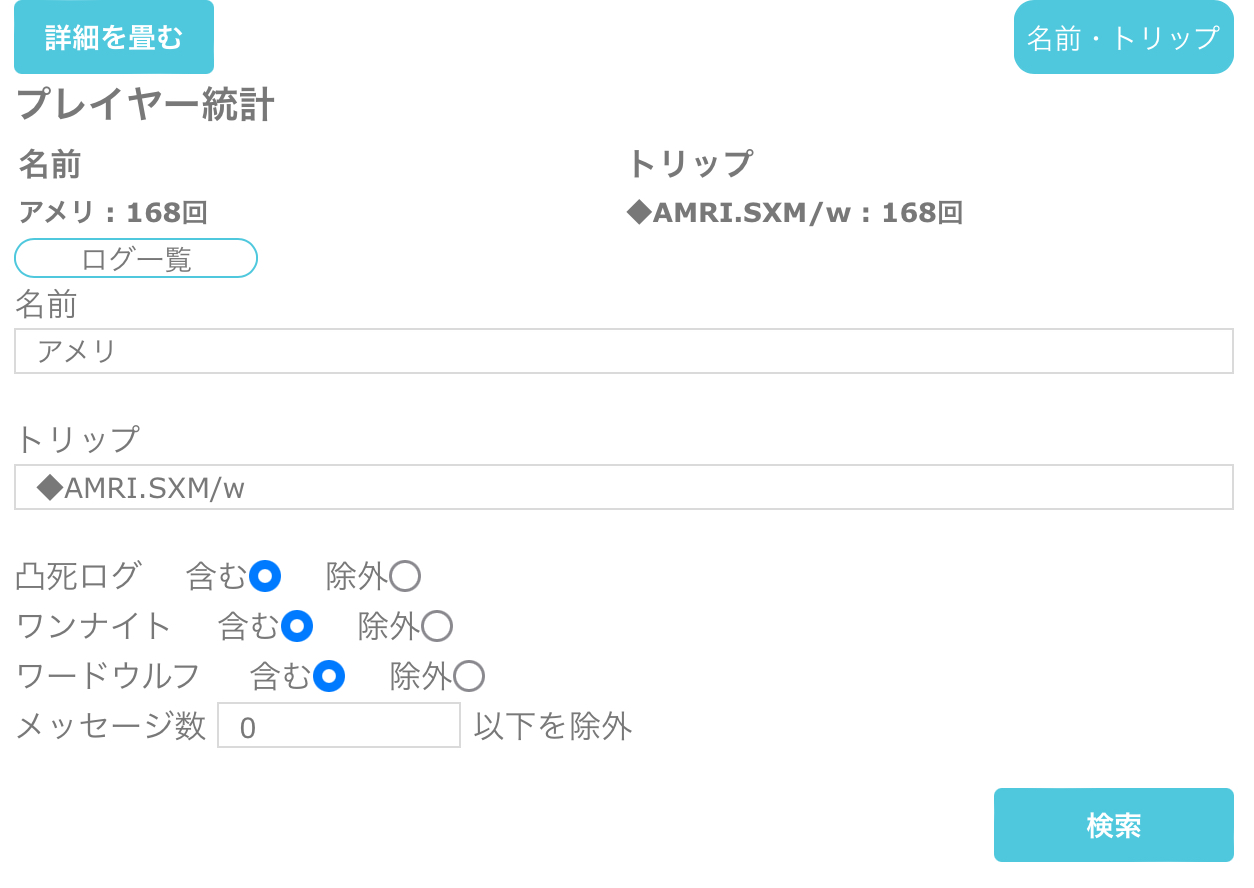Viewport: 1254px width, 888px height.
Task: Open the ログ一覧 log list
Action: [136, 258]
